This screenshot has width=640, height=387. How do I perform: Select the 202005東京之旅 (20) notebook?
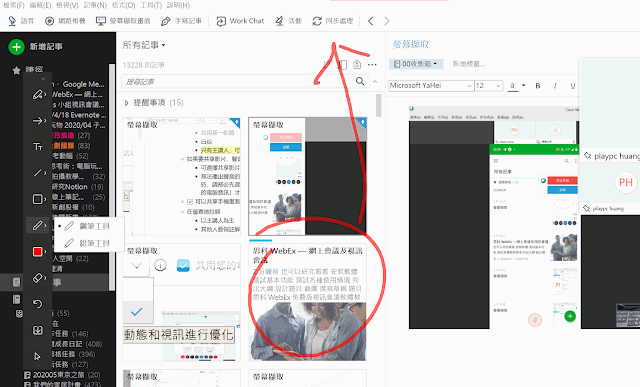63,375
